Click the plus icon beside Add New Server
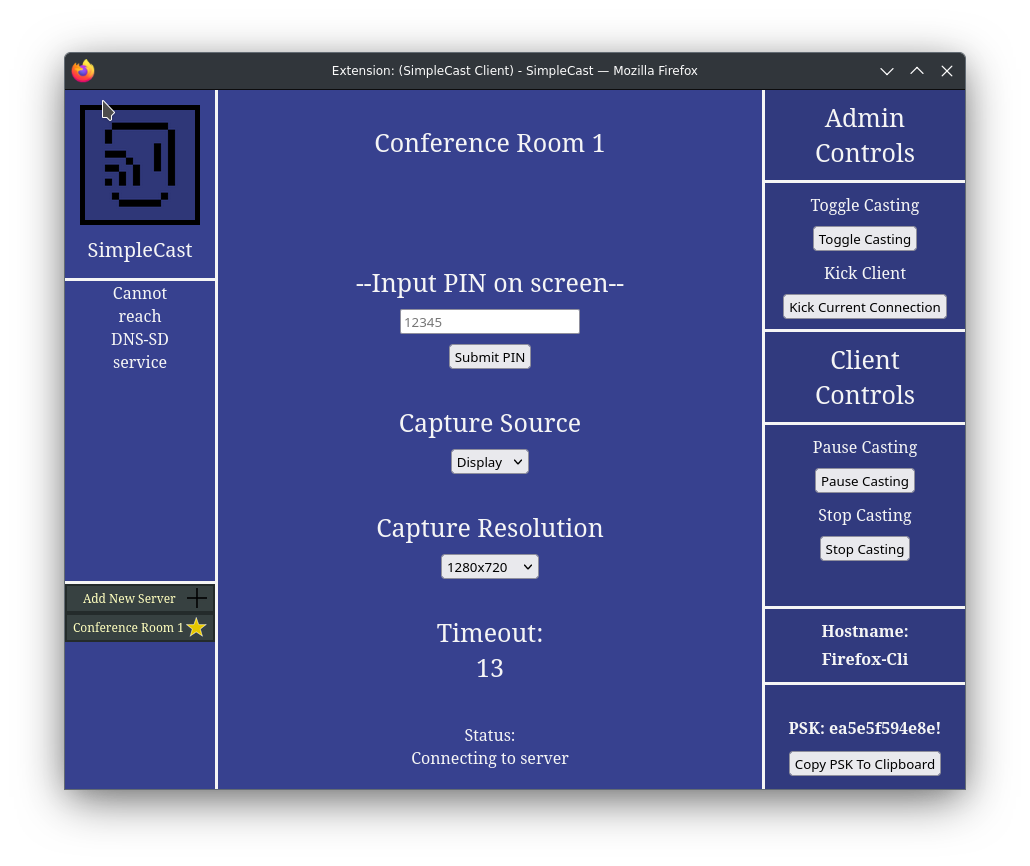 point(197,598)
